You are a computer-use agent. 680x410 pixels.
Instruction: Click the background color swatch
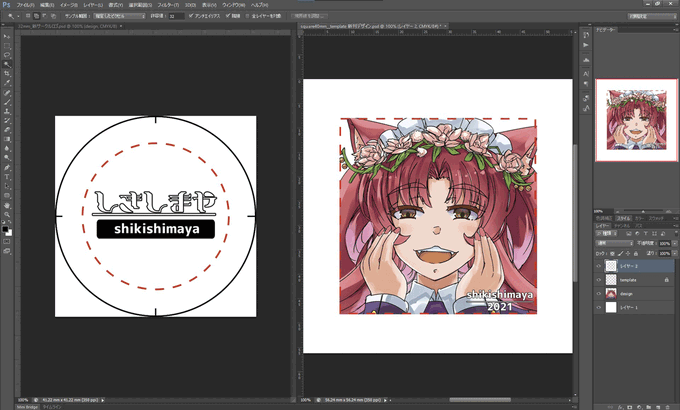pyautogui.click(x=9, y=233)
